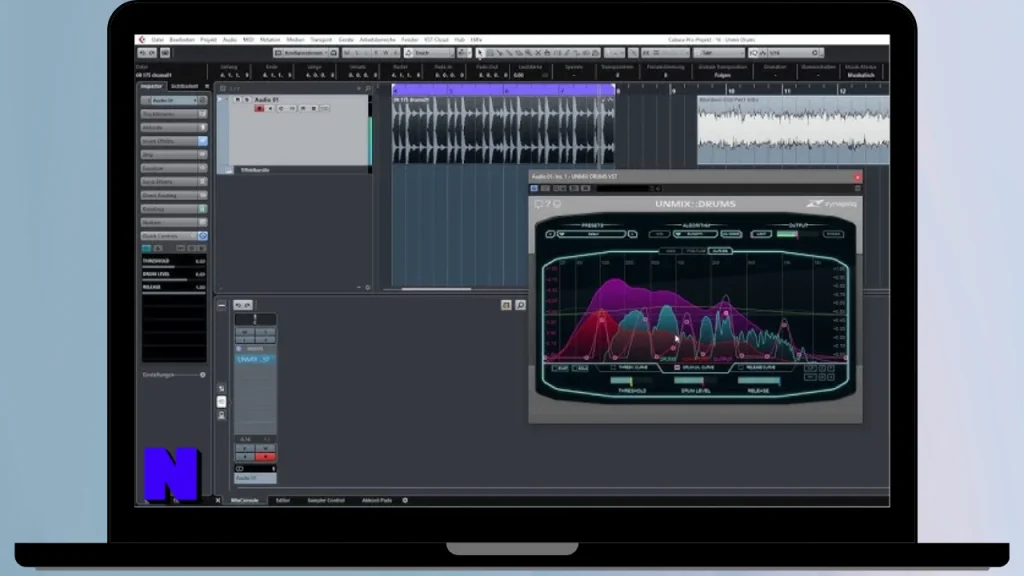Load next preset arrow in Unmix Drums
This screenshot has height=576, width=1024.
pos(633,234)
